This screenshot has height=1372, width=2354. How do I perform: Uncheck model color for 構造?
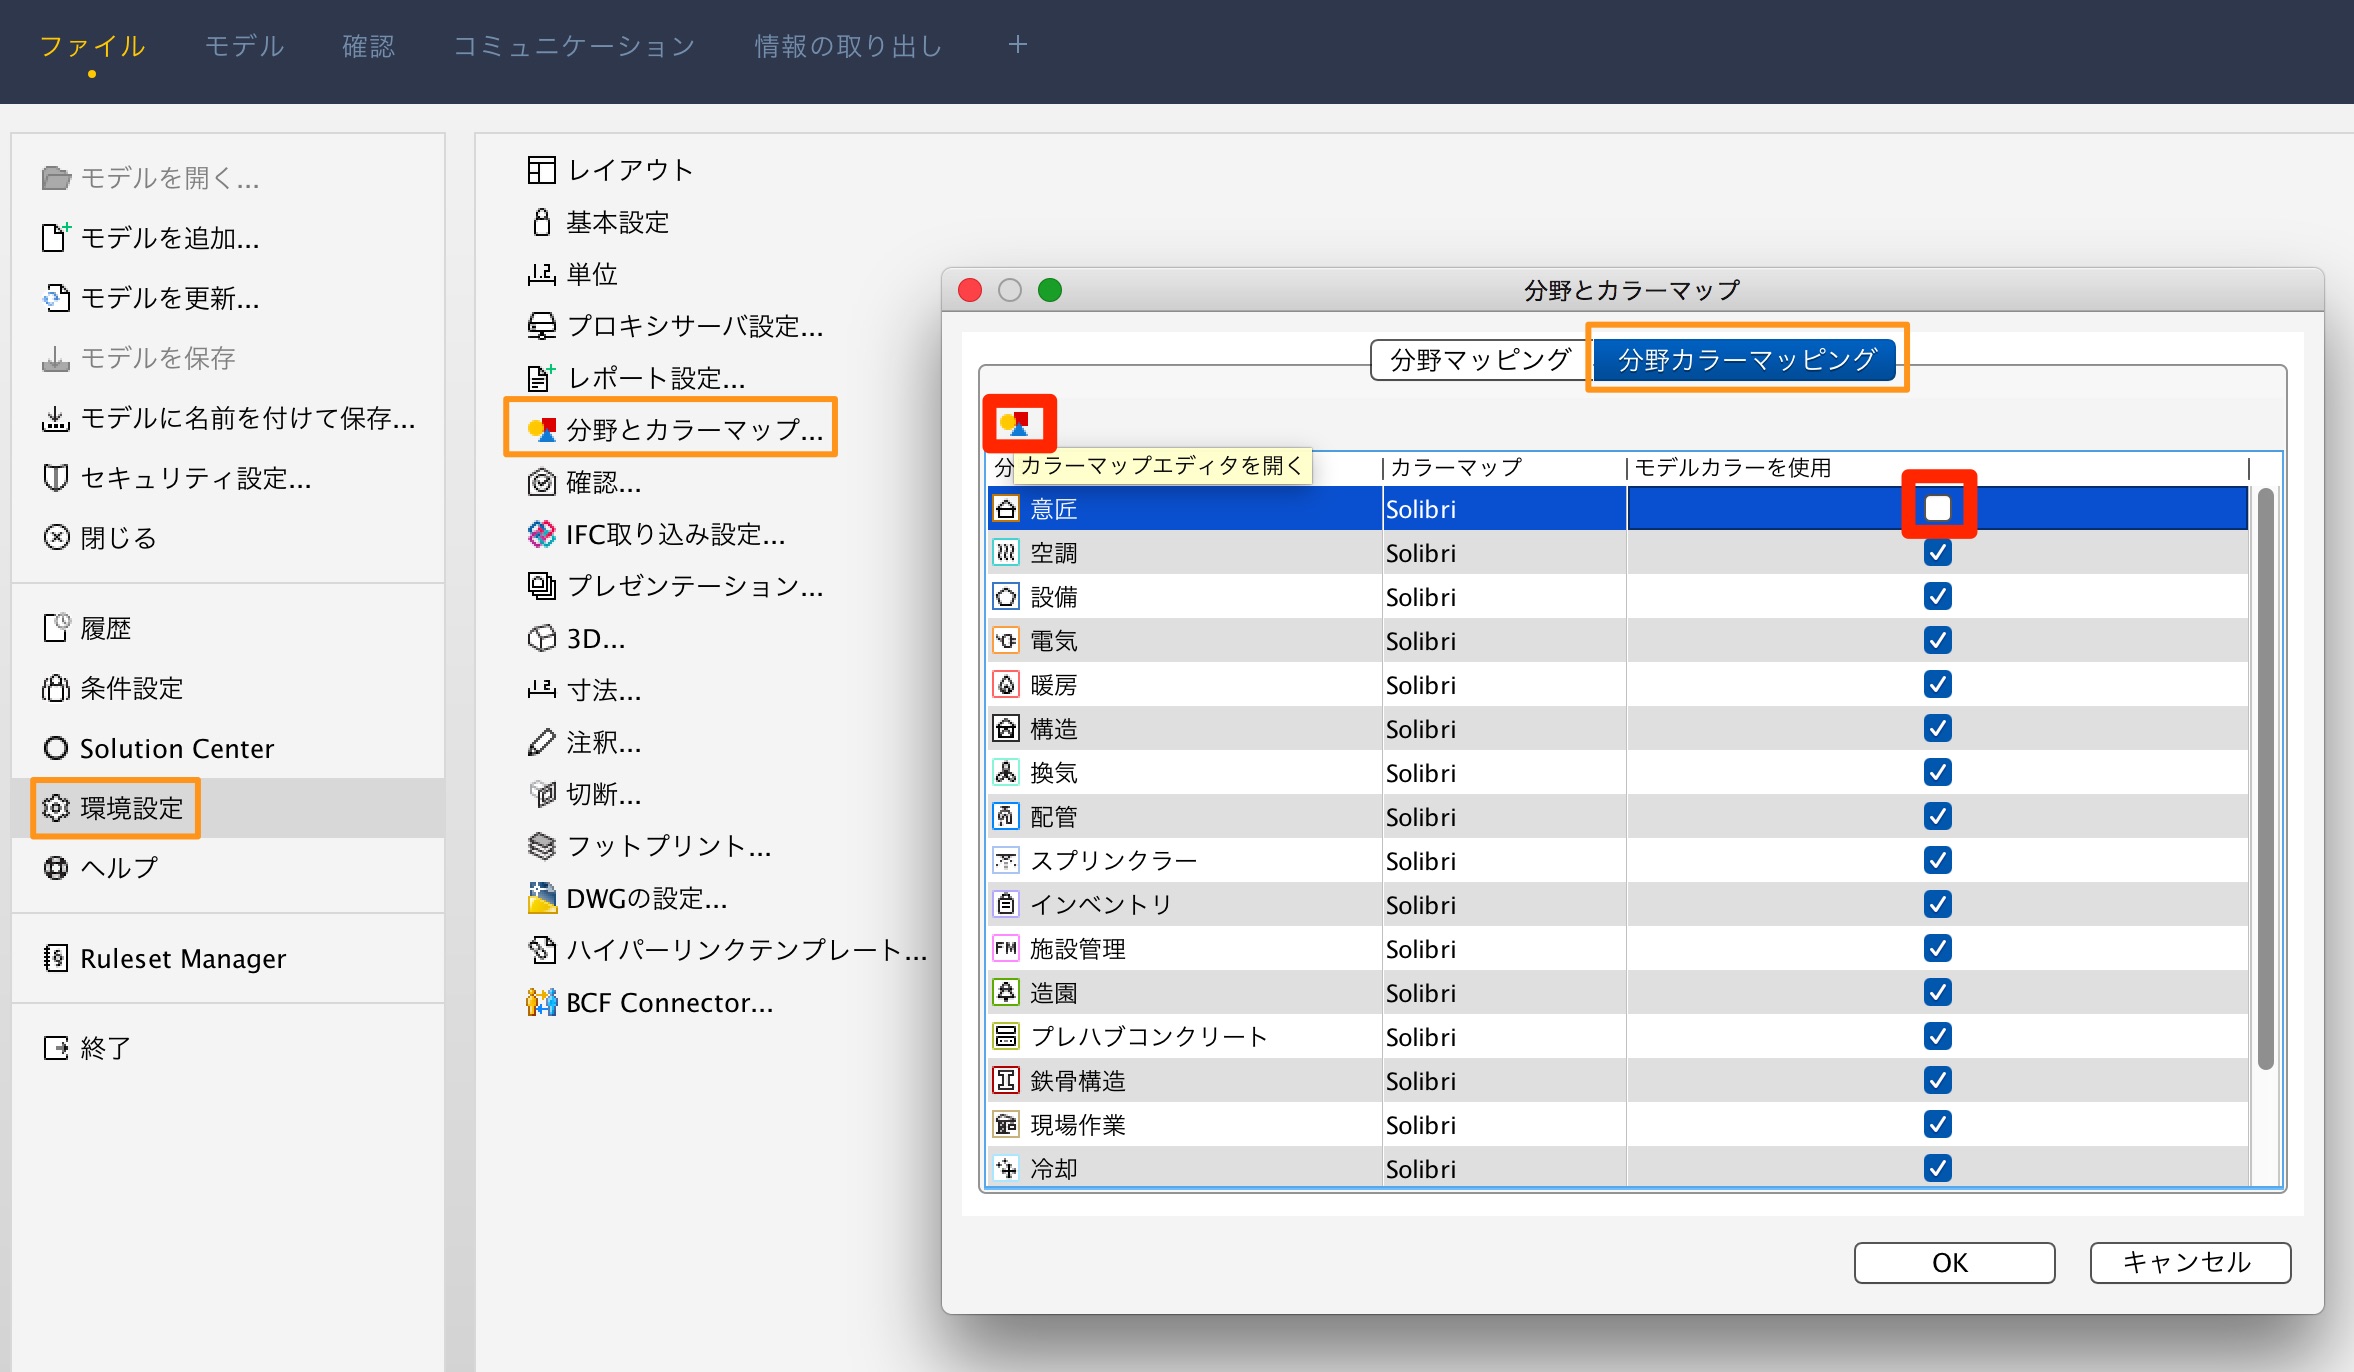(1937, 728)
